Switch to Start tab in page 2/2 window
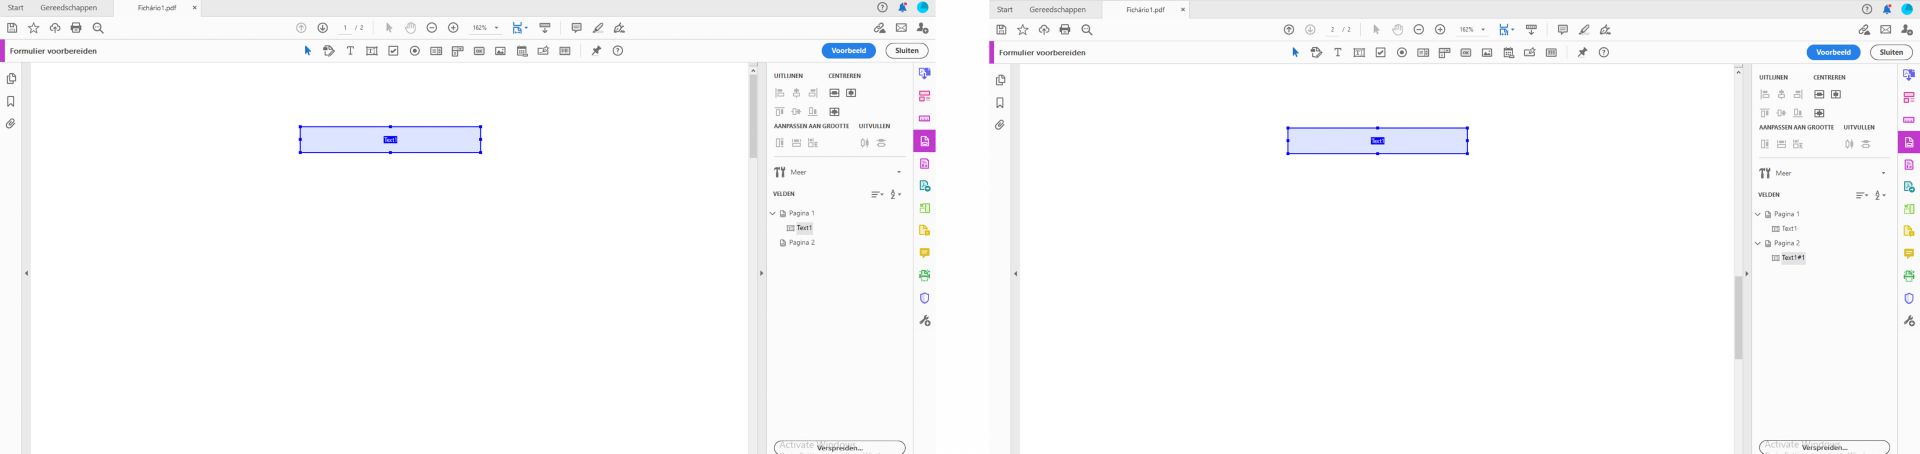Image resolution: width=1920 pixels, height=454 pixels. 1004,9
